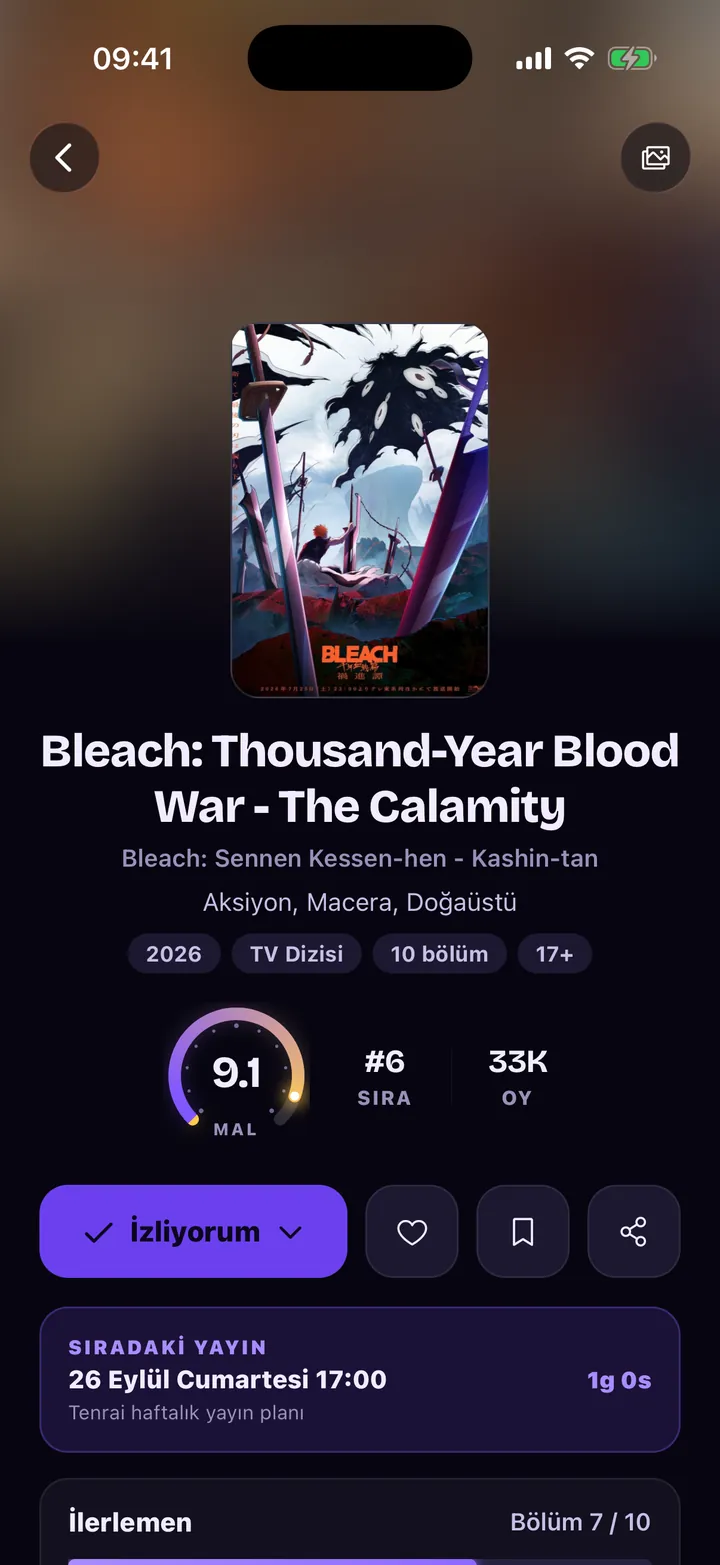Open the image gallery icon

pyautogui.click(x=655, y=158)
